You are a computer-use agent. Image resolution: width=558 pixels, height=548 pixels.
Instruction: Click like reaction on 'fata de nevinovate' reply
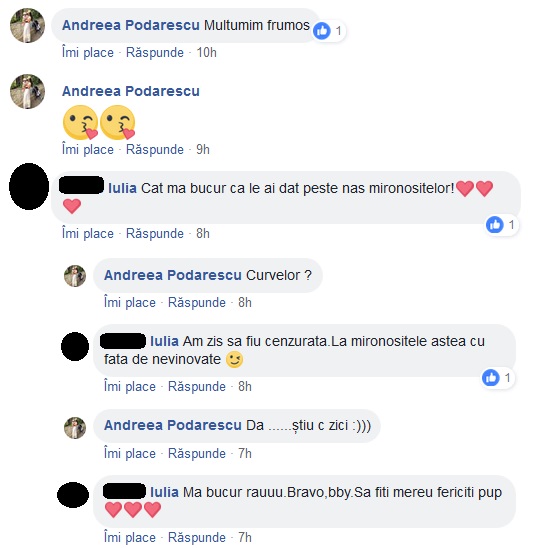pyautogui.click(x=491, y=378)
